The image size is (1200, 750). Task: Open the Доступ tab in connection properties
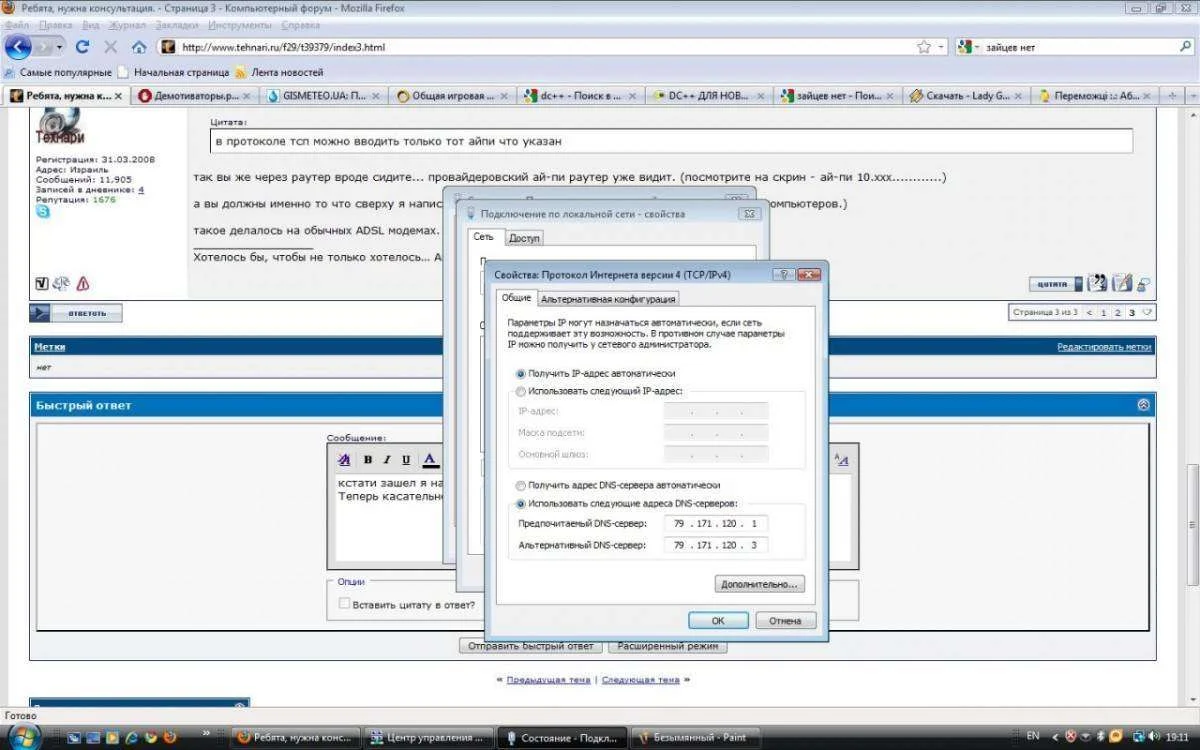[524, 238]
